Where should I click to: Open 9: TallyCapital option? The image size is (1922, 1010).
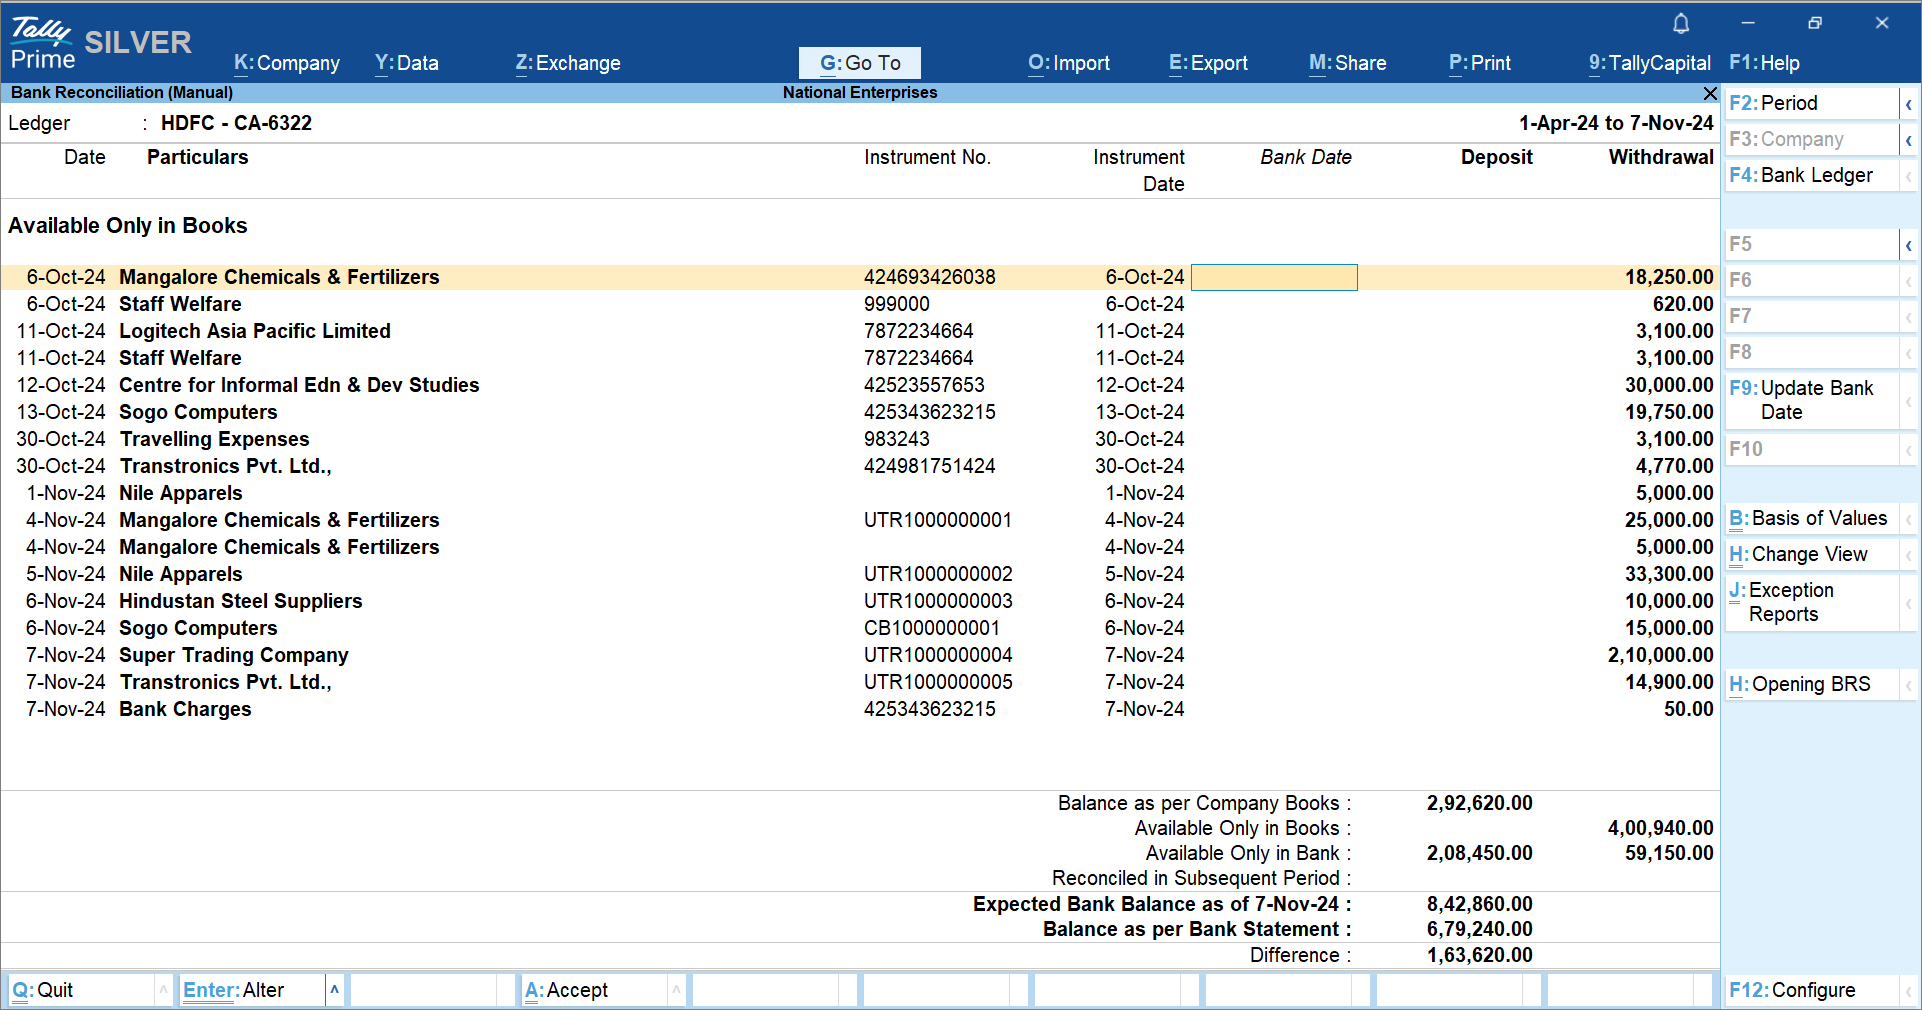1650,63
